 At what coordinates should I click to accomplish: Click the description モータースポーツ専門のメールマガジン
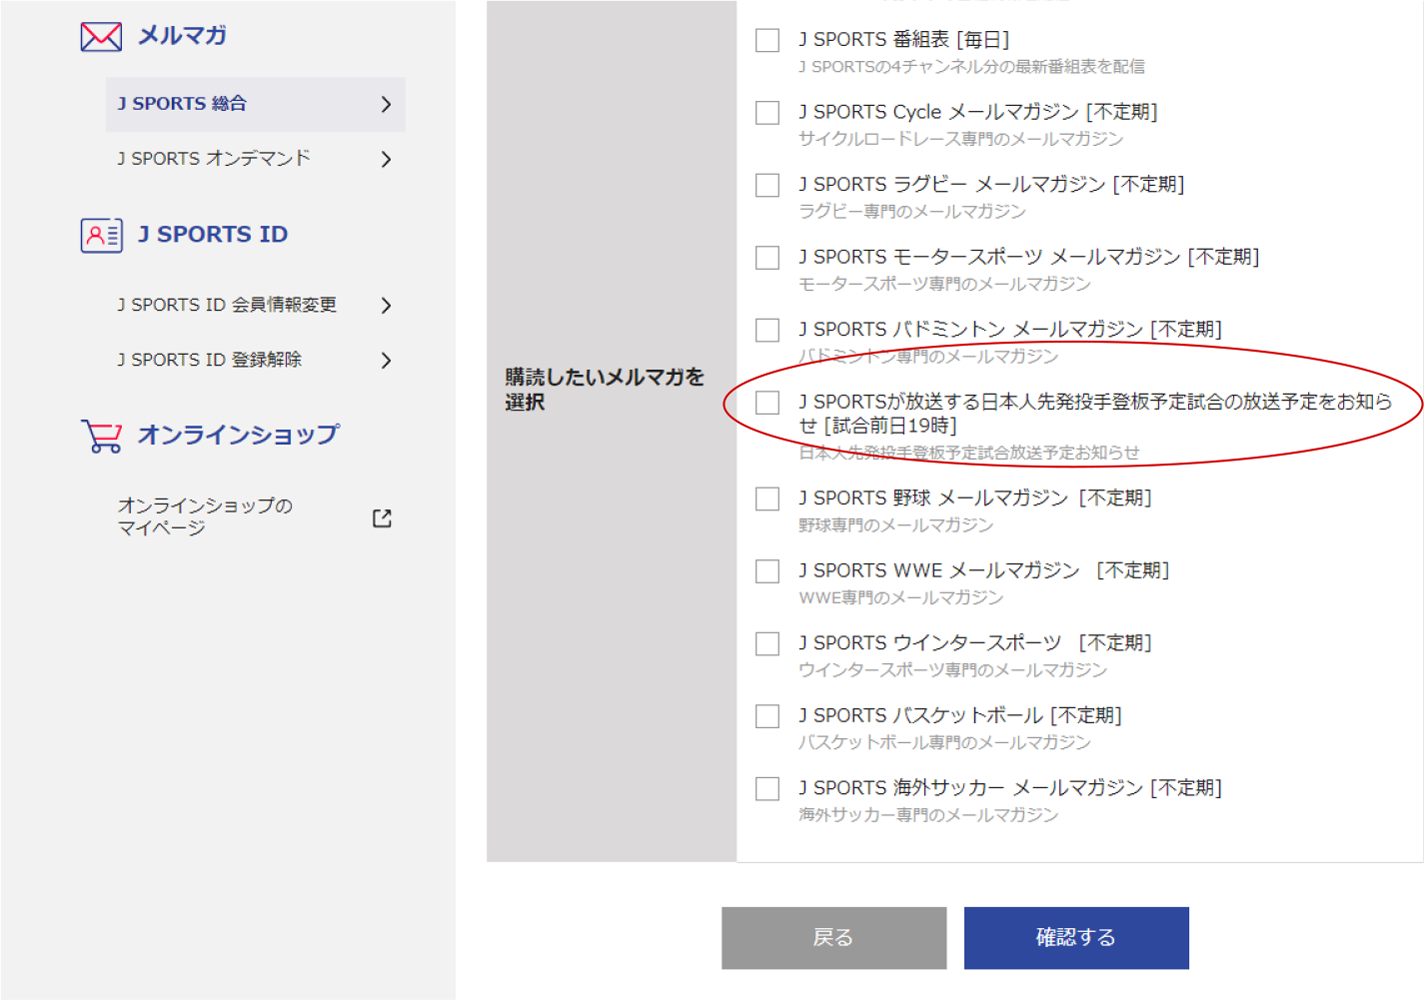click(944, 284)
